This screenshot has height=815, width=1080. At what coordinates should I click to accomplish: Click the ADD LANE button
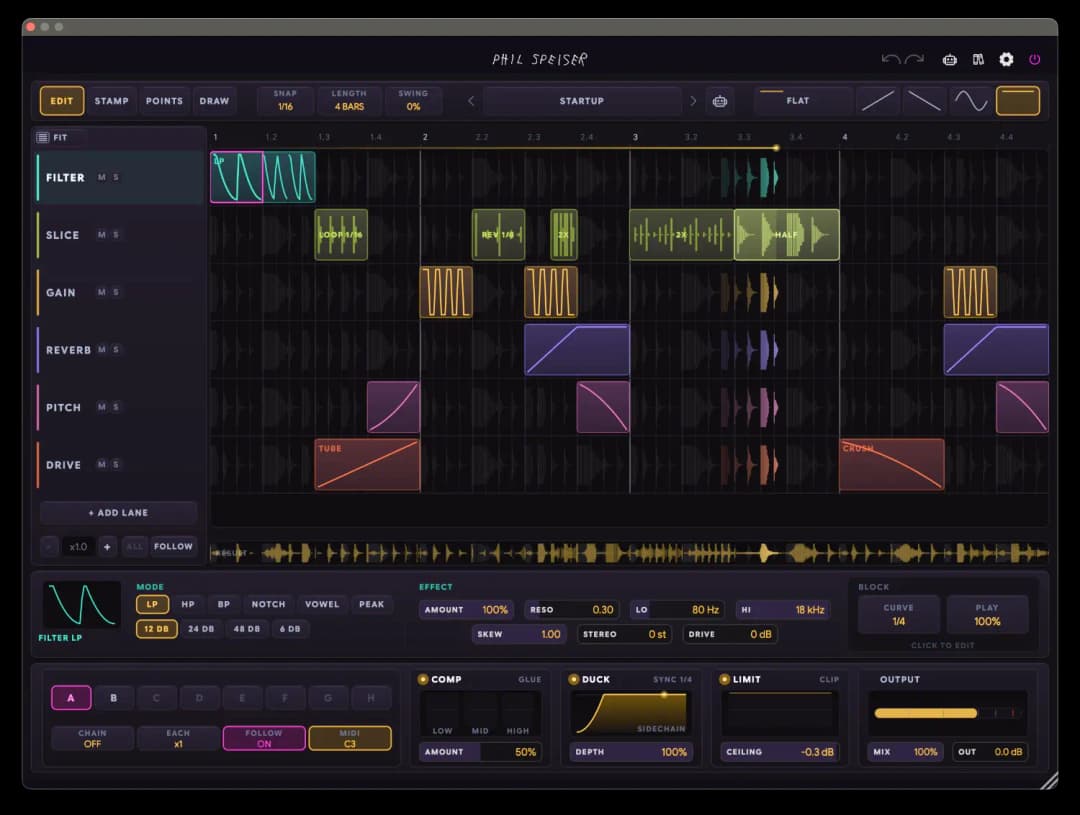coord(118,513)
